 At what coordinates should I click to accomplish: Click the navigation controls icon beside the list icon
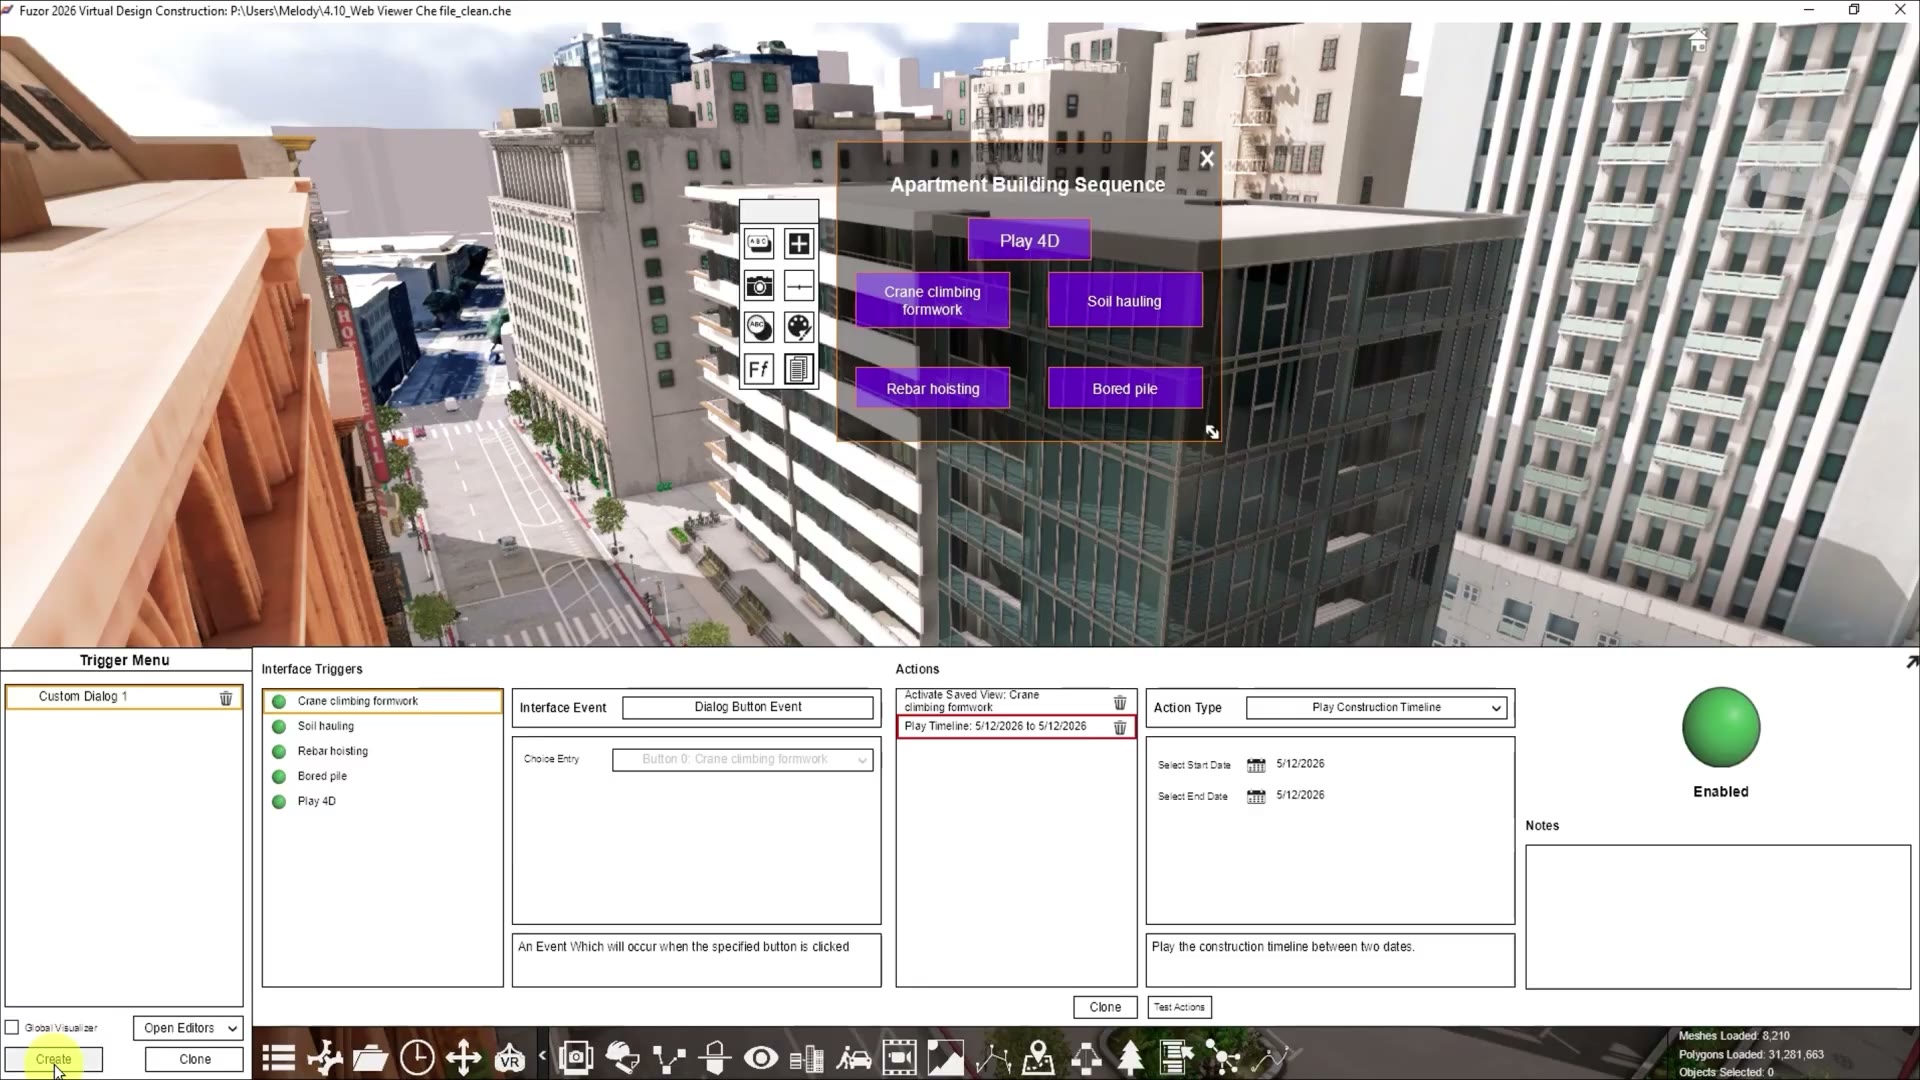click(325, 1057)
